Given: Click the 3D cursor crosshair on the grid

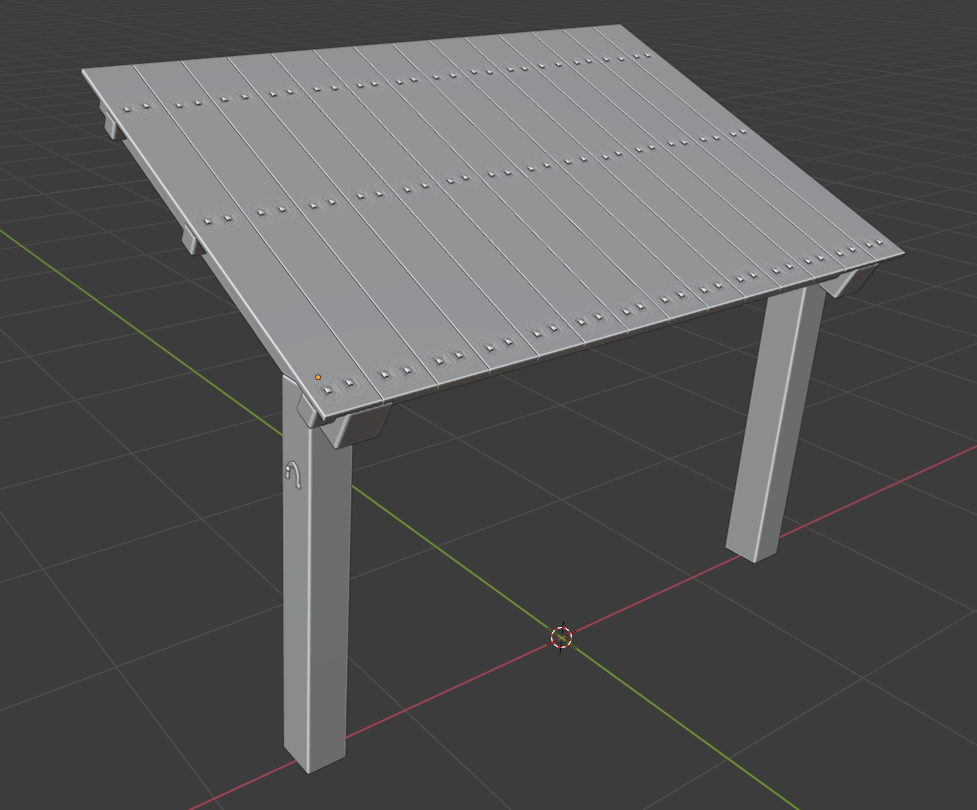Looking at the screenshot, I should click(562, 637).
